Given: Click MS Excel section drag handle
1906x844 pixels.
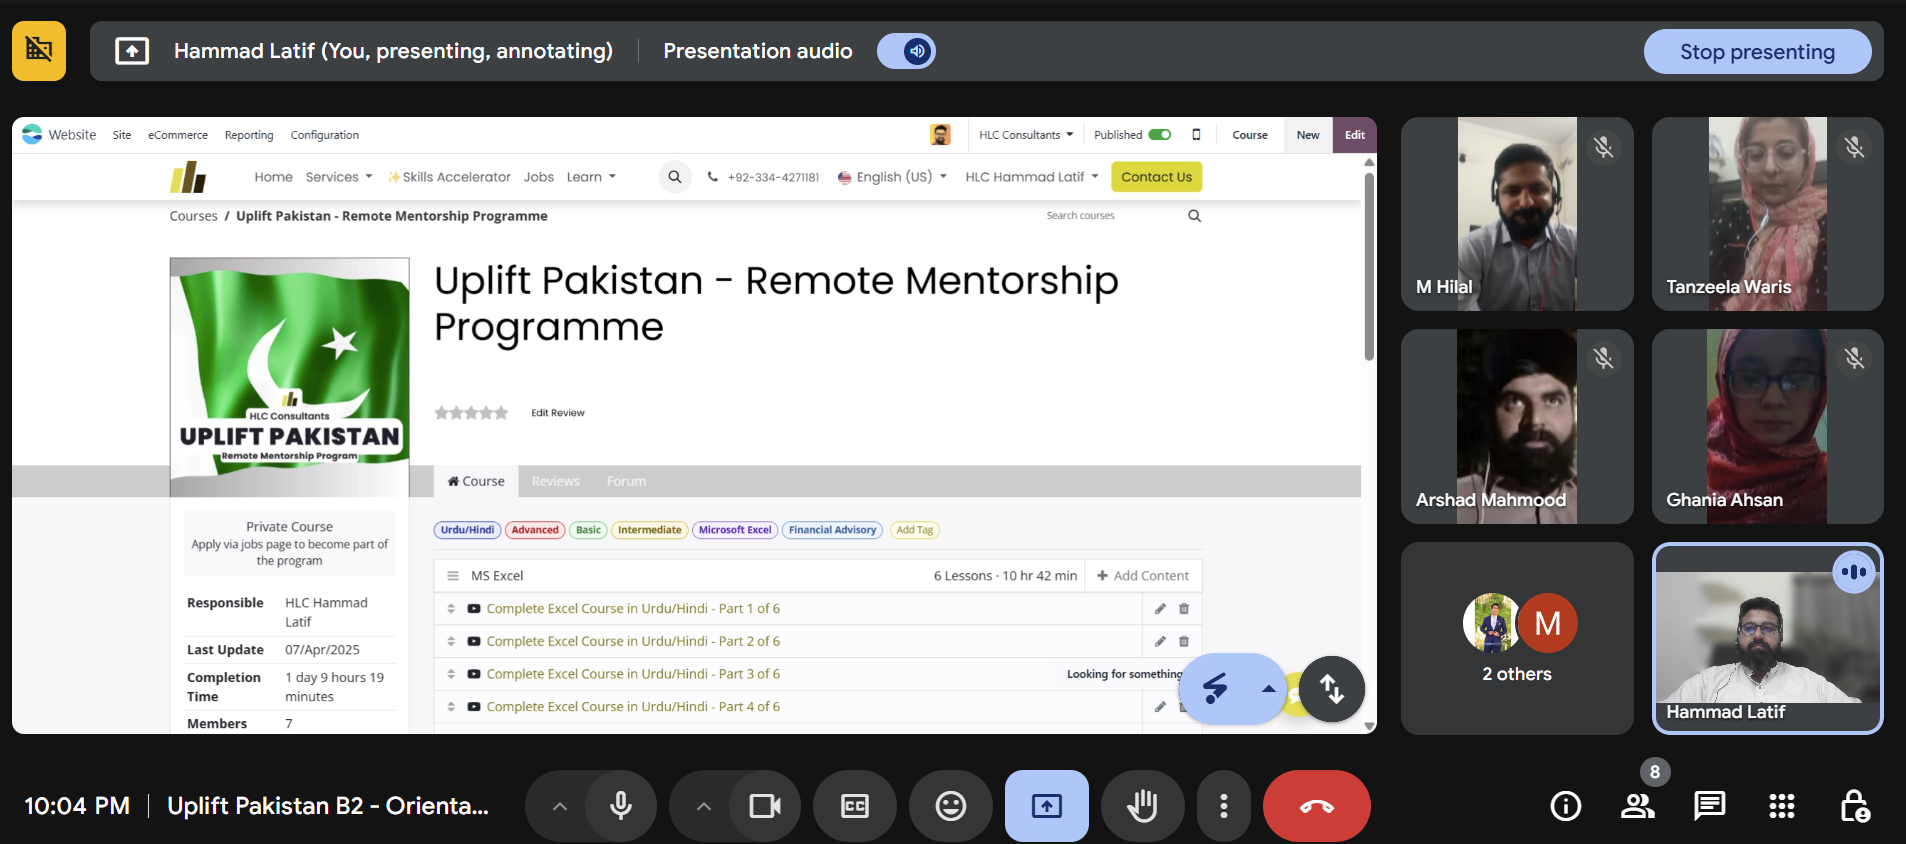Looking at the screenshot, I should (x=452, y=576).
